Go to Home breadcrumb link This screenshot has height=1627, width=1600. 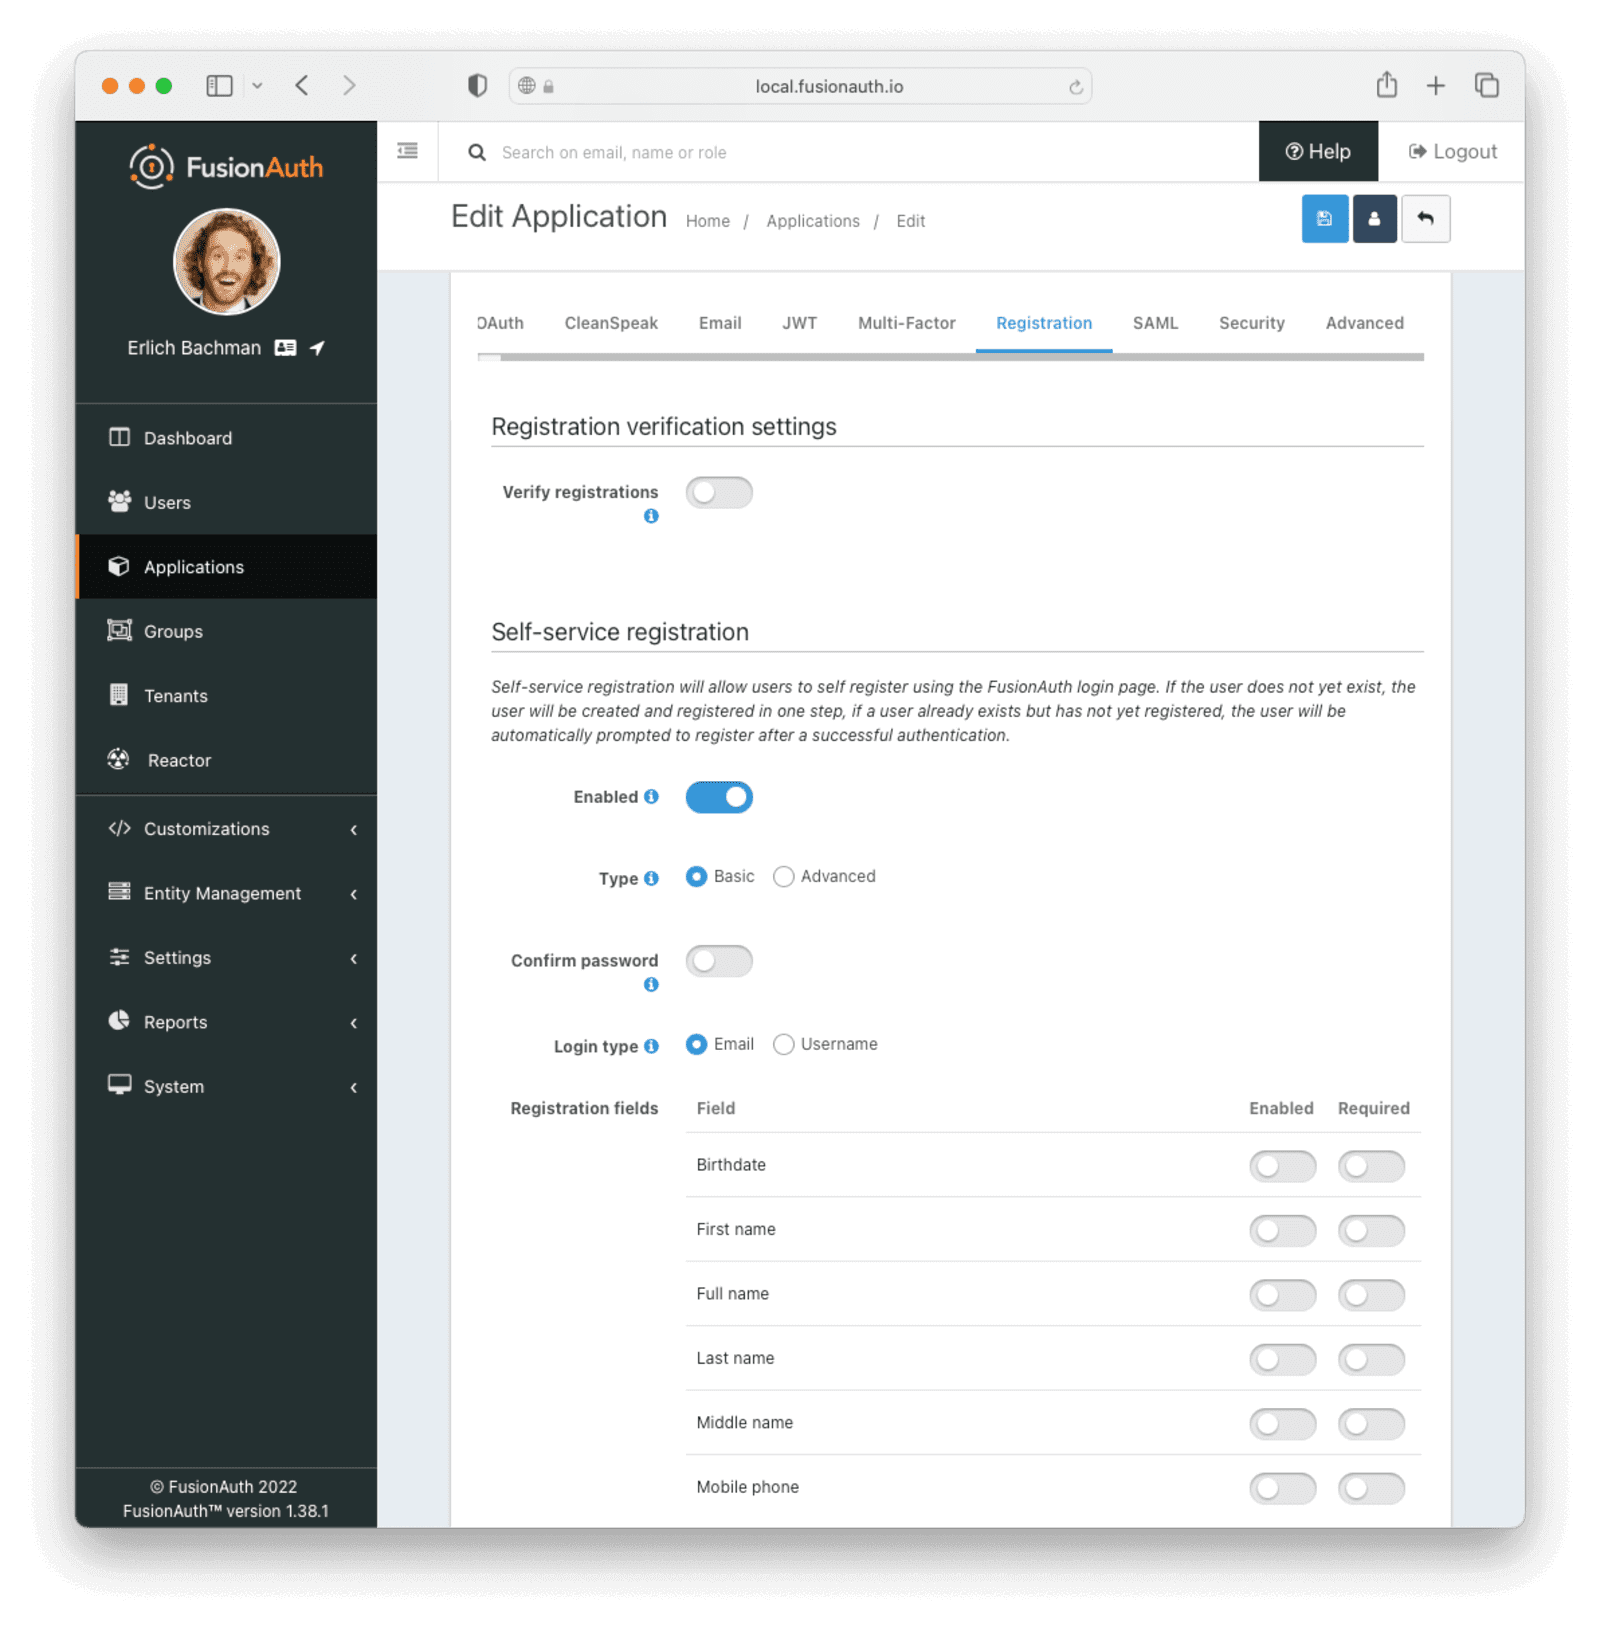click(708, 221)
